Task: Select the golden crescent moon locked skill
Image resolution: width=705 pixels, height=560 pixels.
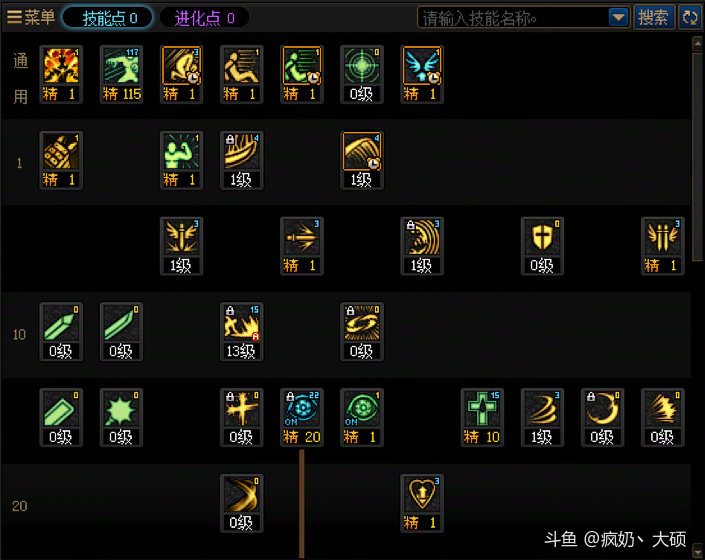Action: 602,417
